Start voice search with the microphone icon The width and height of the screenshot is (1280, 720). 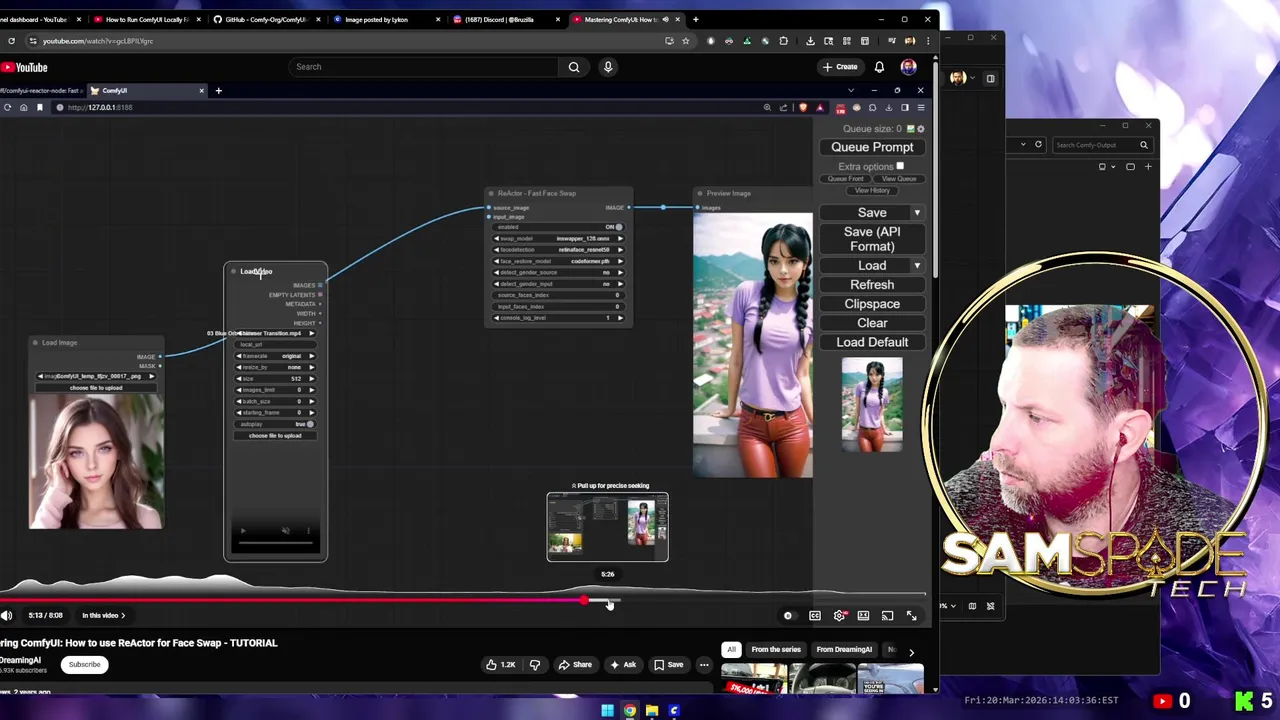pos(608,67)
